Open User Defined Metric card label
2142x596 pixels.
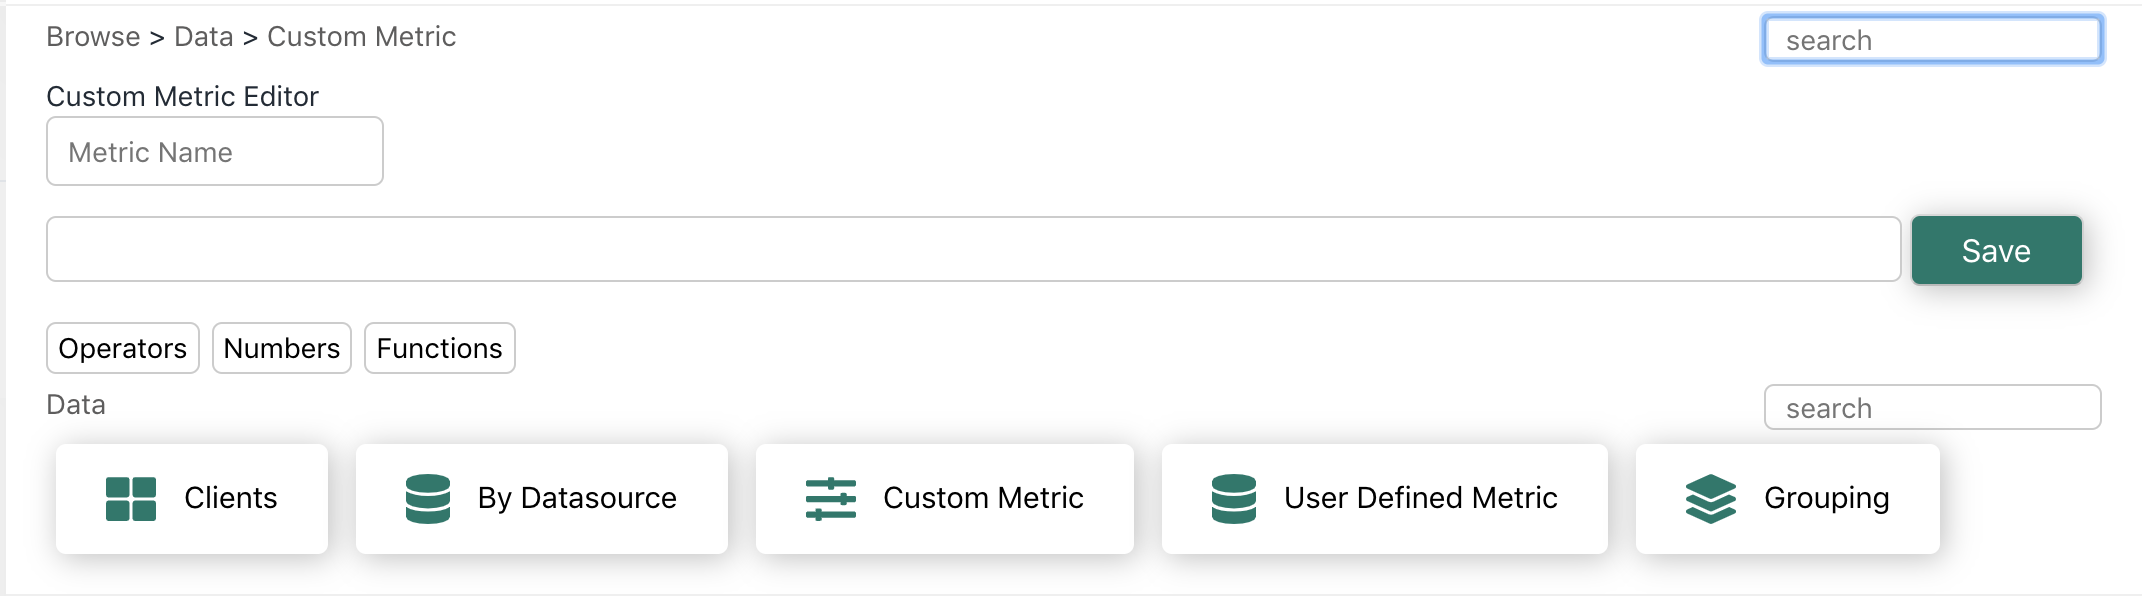click(x=1420, y=498)
